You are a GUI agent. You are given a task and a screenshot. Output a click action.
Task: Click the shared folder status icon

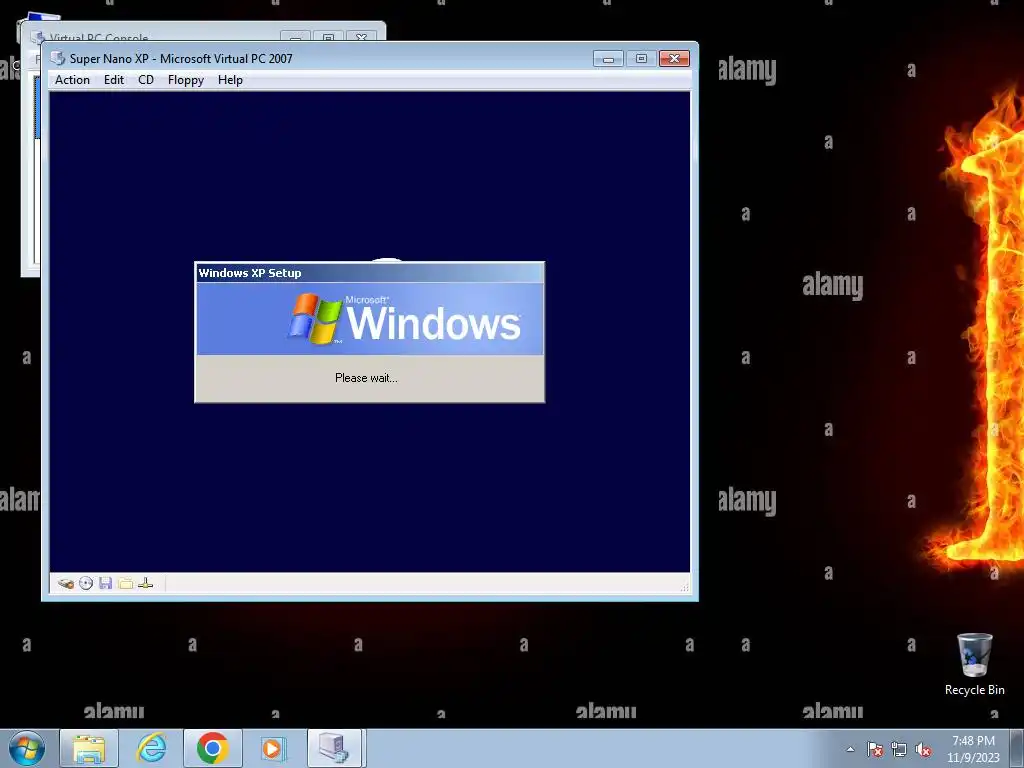[x=125, y=583]
